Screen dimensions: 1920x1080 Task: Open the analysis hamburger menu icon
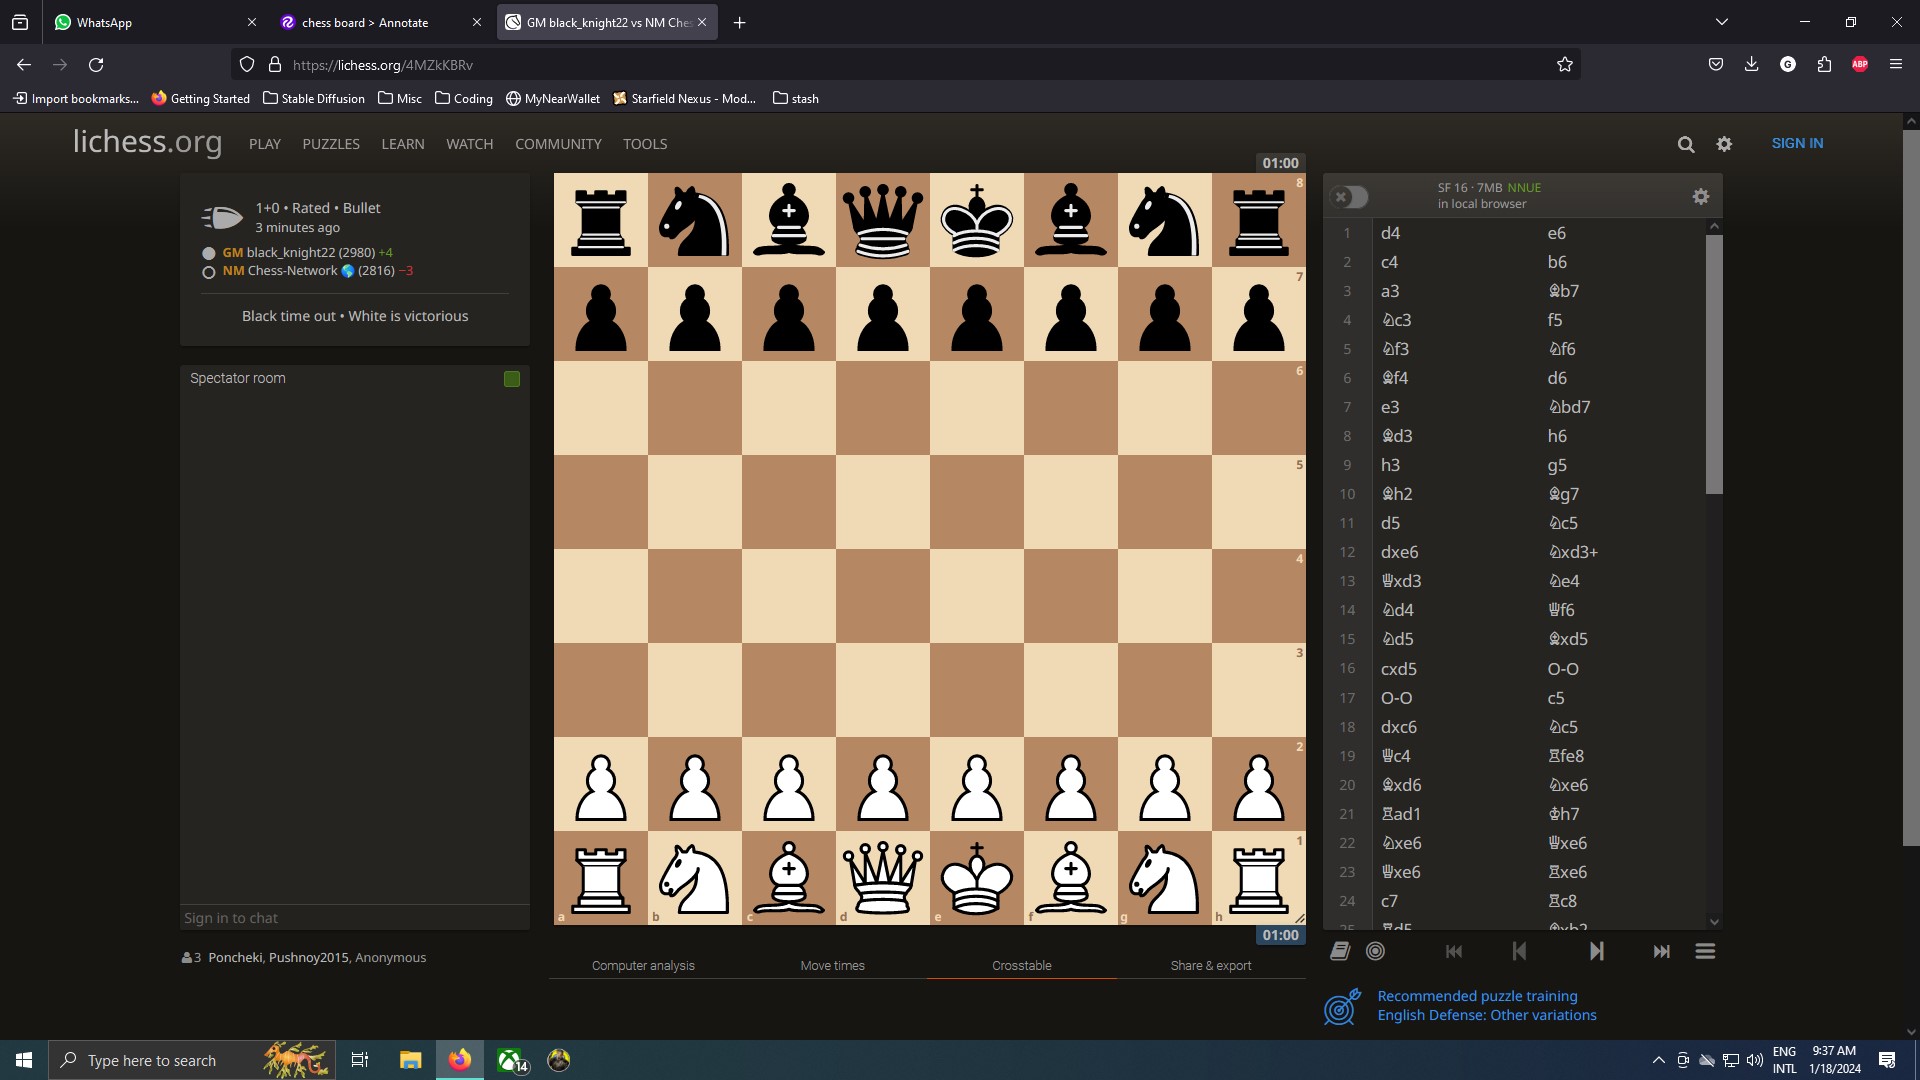coord(1705,951)
